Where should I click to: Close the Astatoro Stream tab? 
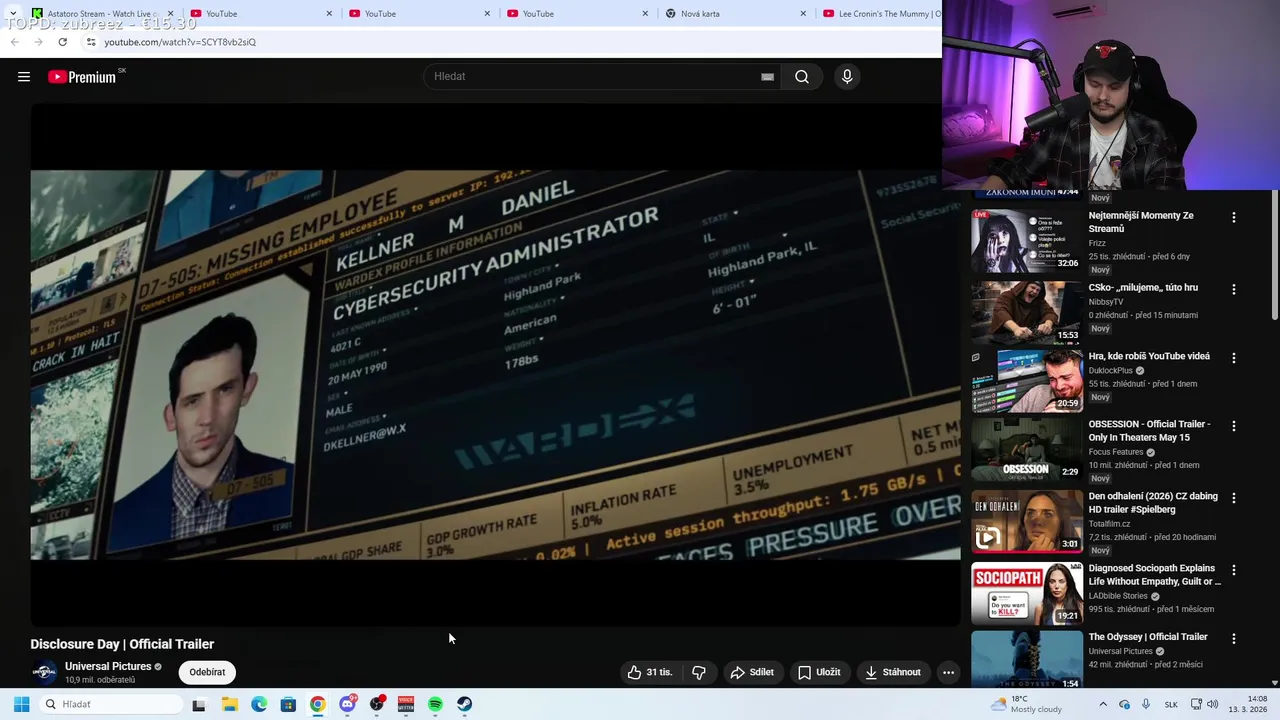[170, 13]
